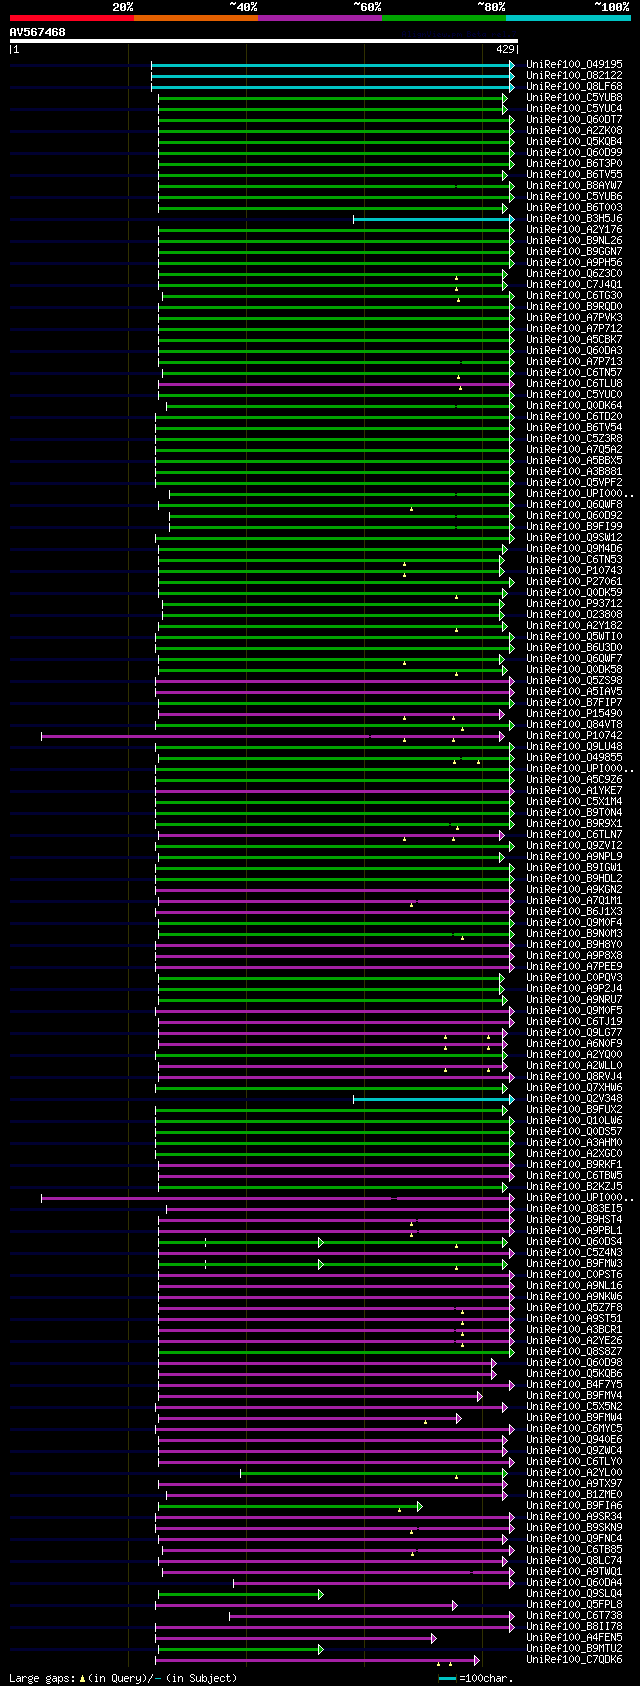Open the hit UniRef100_O82122

click(574, 75)
